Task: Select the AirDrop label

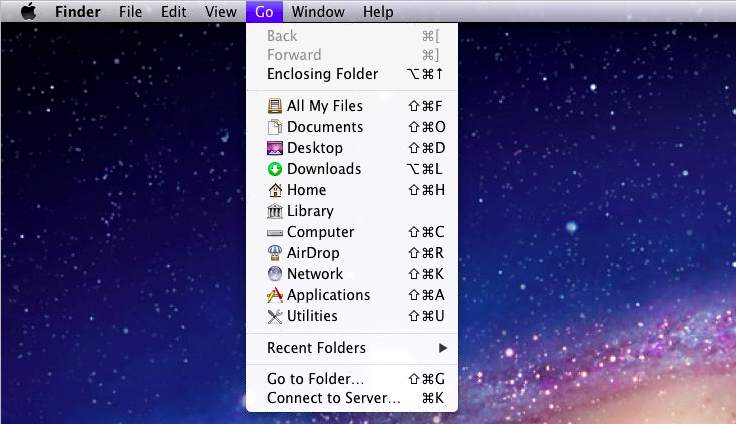Action: point(313,253)
